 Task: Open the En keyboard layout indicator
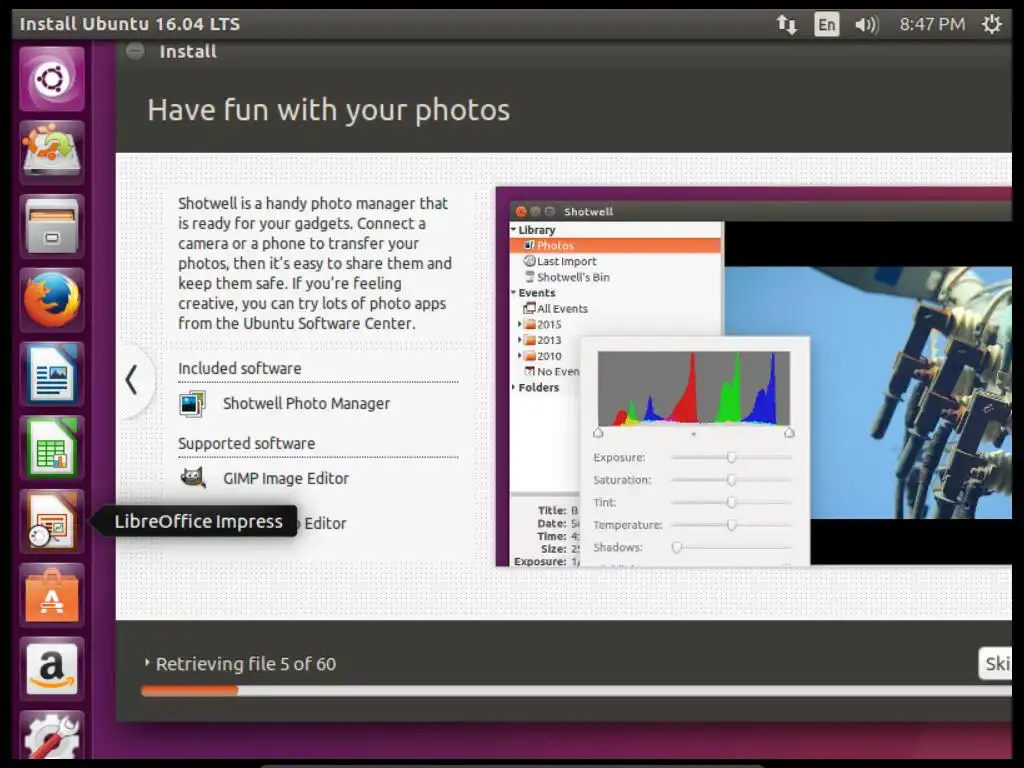click(x=826, y=25)
